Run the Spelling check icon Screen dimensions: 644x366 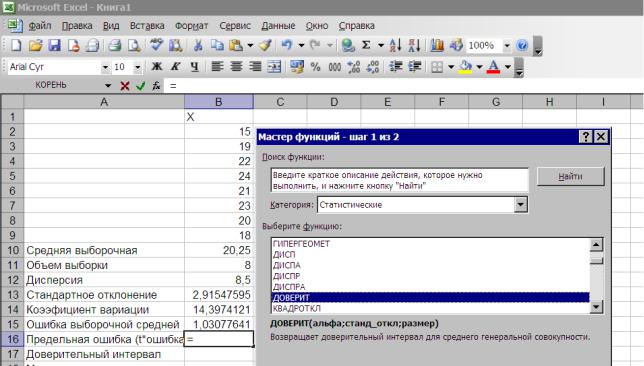(156, 45)
